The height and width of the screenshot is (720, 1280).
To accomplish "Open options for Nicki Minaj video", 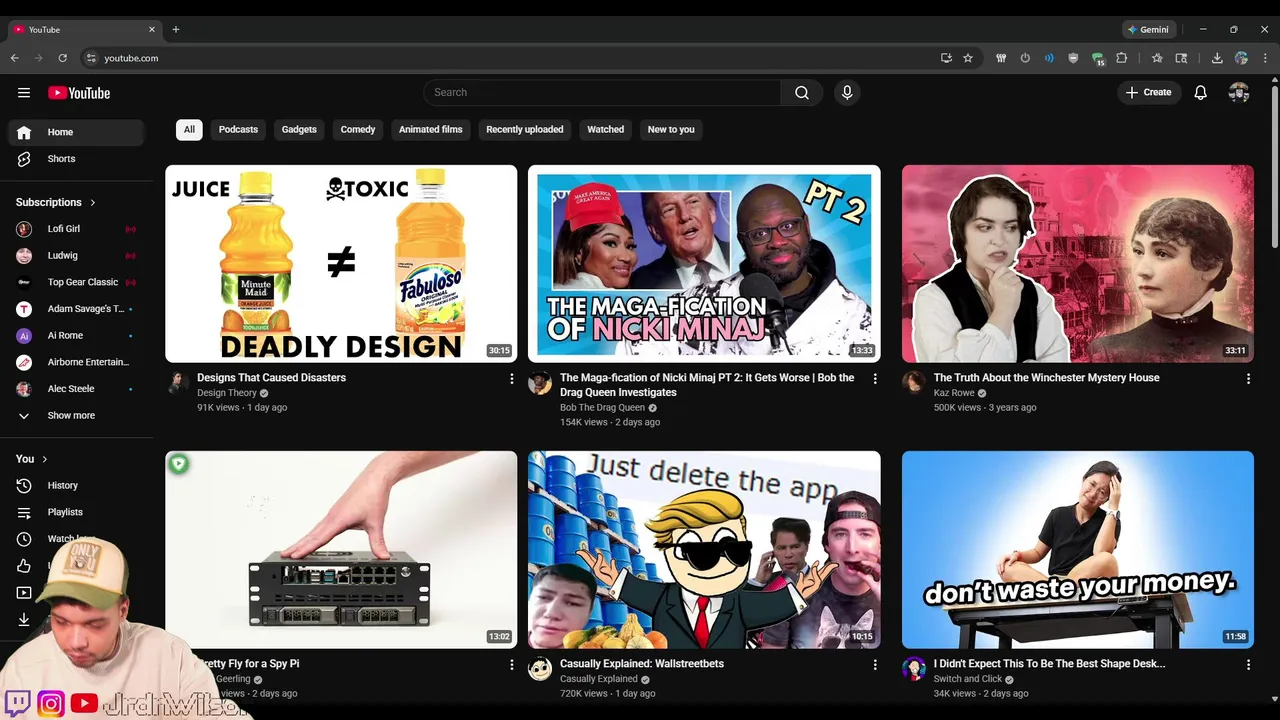I will coord(875,379).
